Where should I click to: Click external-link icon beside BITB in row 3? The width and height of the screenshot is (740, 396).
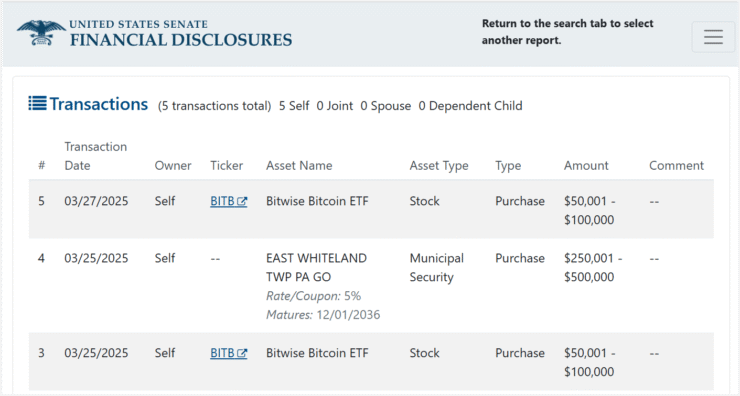click(x=242, y=354)
